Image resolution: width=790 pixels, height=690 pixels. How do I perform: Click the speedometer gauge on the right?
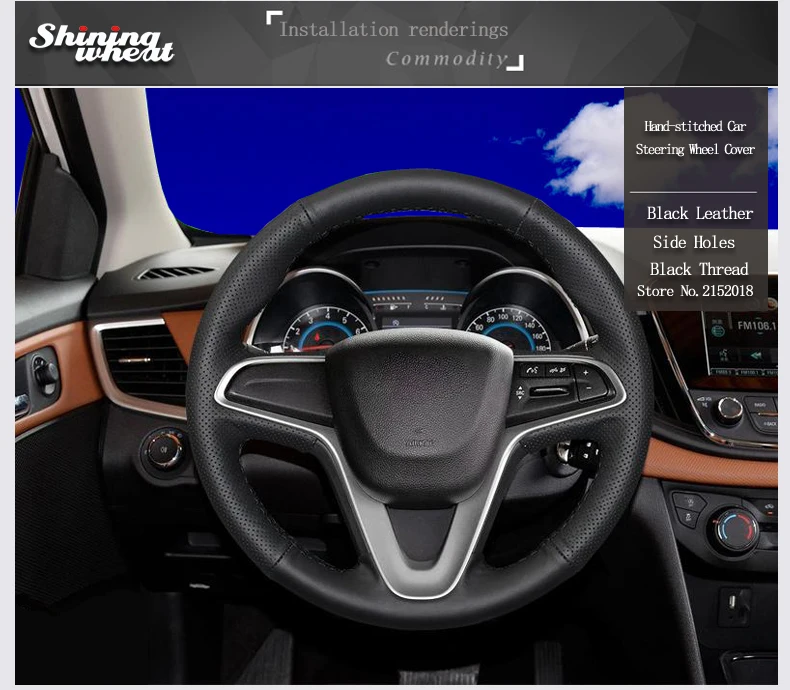point(510,330)
